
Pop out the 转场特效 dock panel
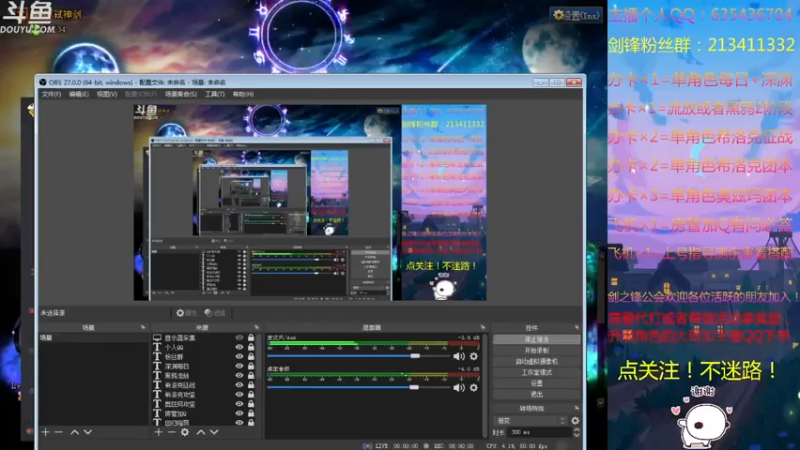click(x=577, y=408)
